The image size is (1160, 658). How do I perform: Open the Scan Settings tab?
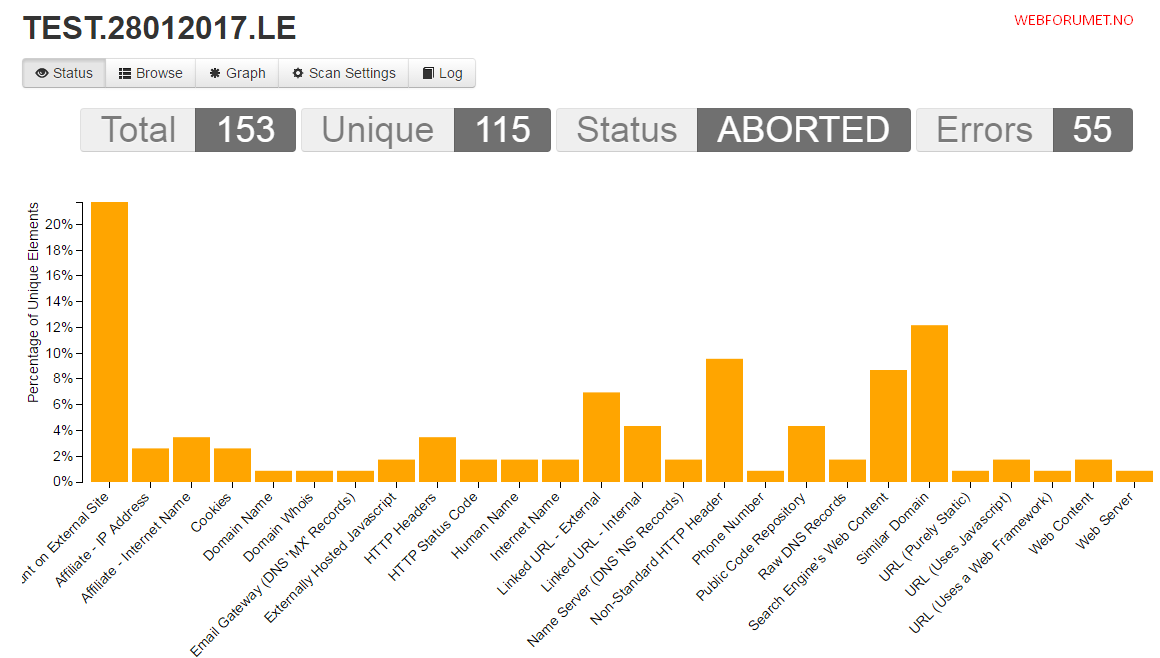344,73
